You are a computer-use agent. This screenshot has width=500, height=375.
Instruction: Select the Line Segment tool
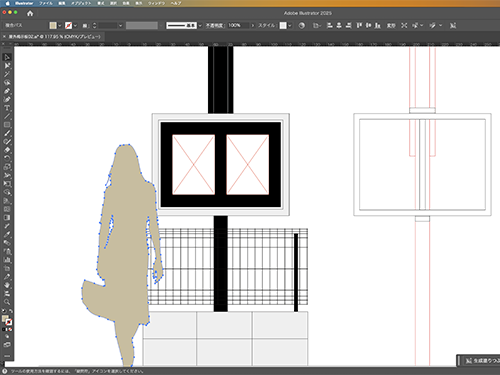(x=7, y=116)
